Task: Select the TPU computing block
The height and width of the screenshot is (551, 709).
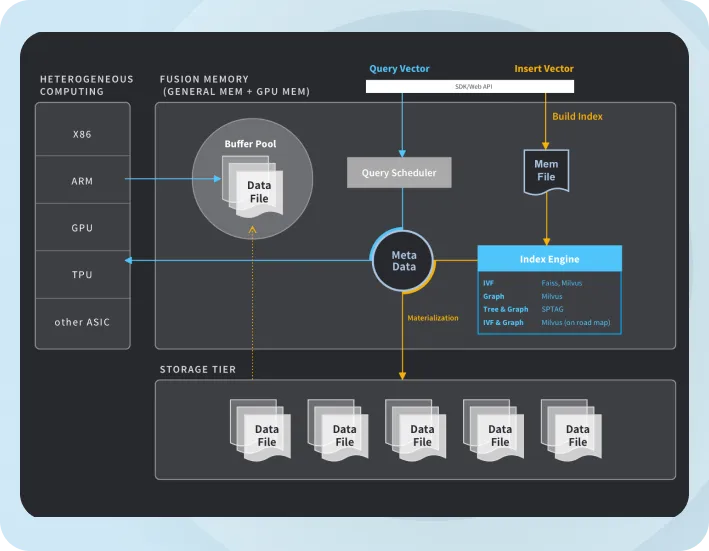Action: click(83, 275)
